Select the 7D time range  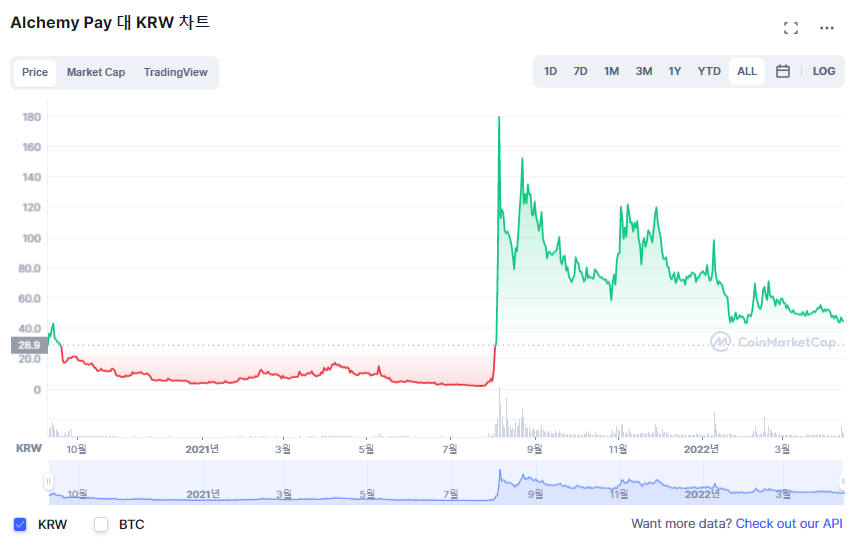tap(580, 71)
